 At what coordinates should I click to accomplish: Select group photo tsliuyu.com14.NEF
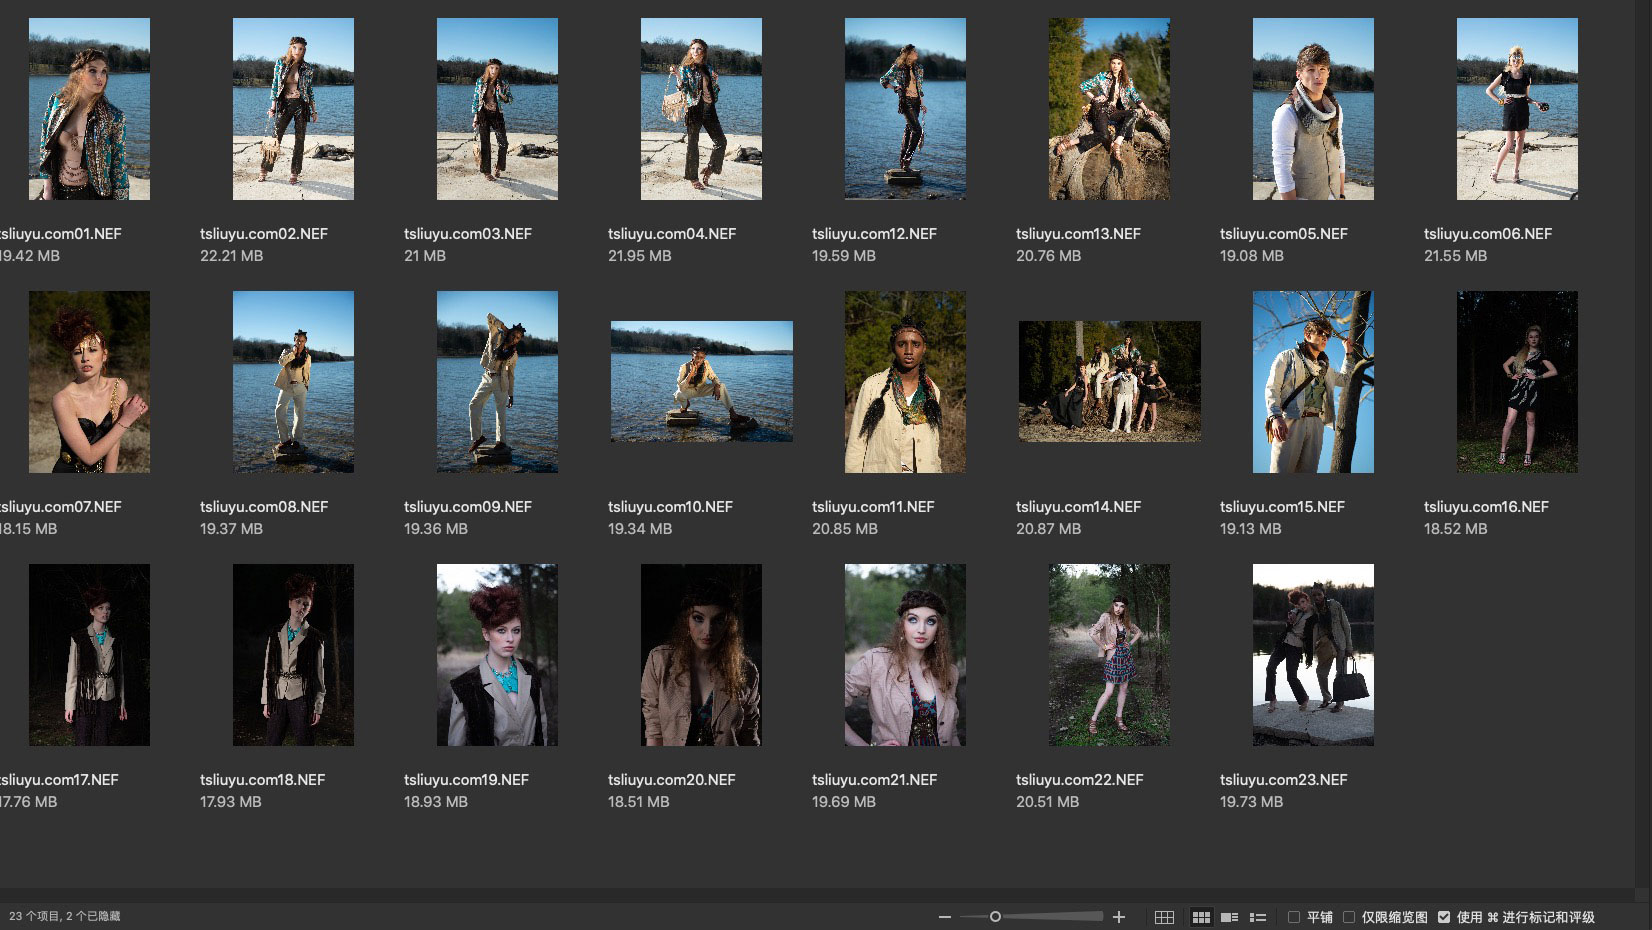[x=1109, y=382]
